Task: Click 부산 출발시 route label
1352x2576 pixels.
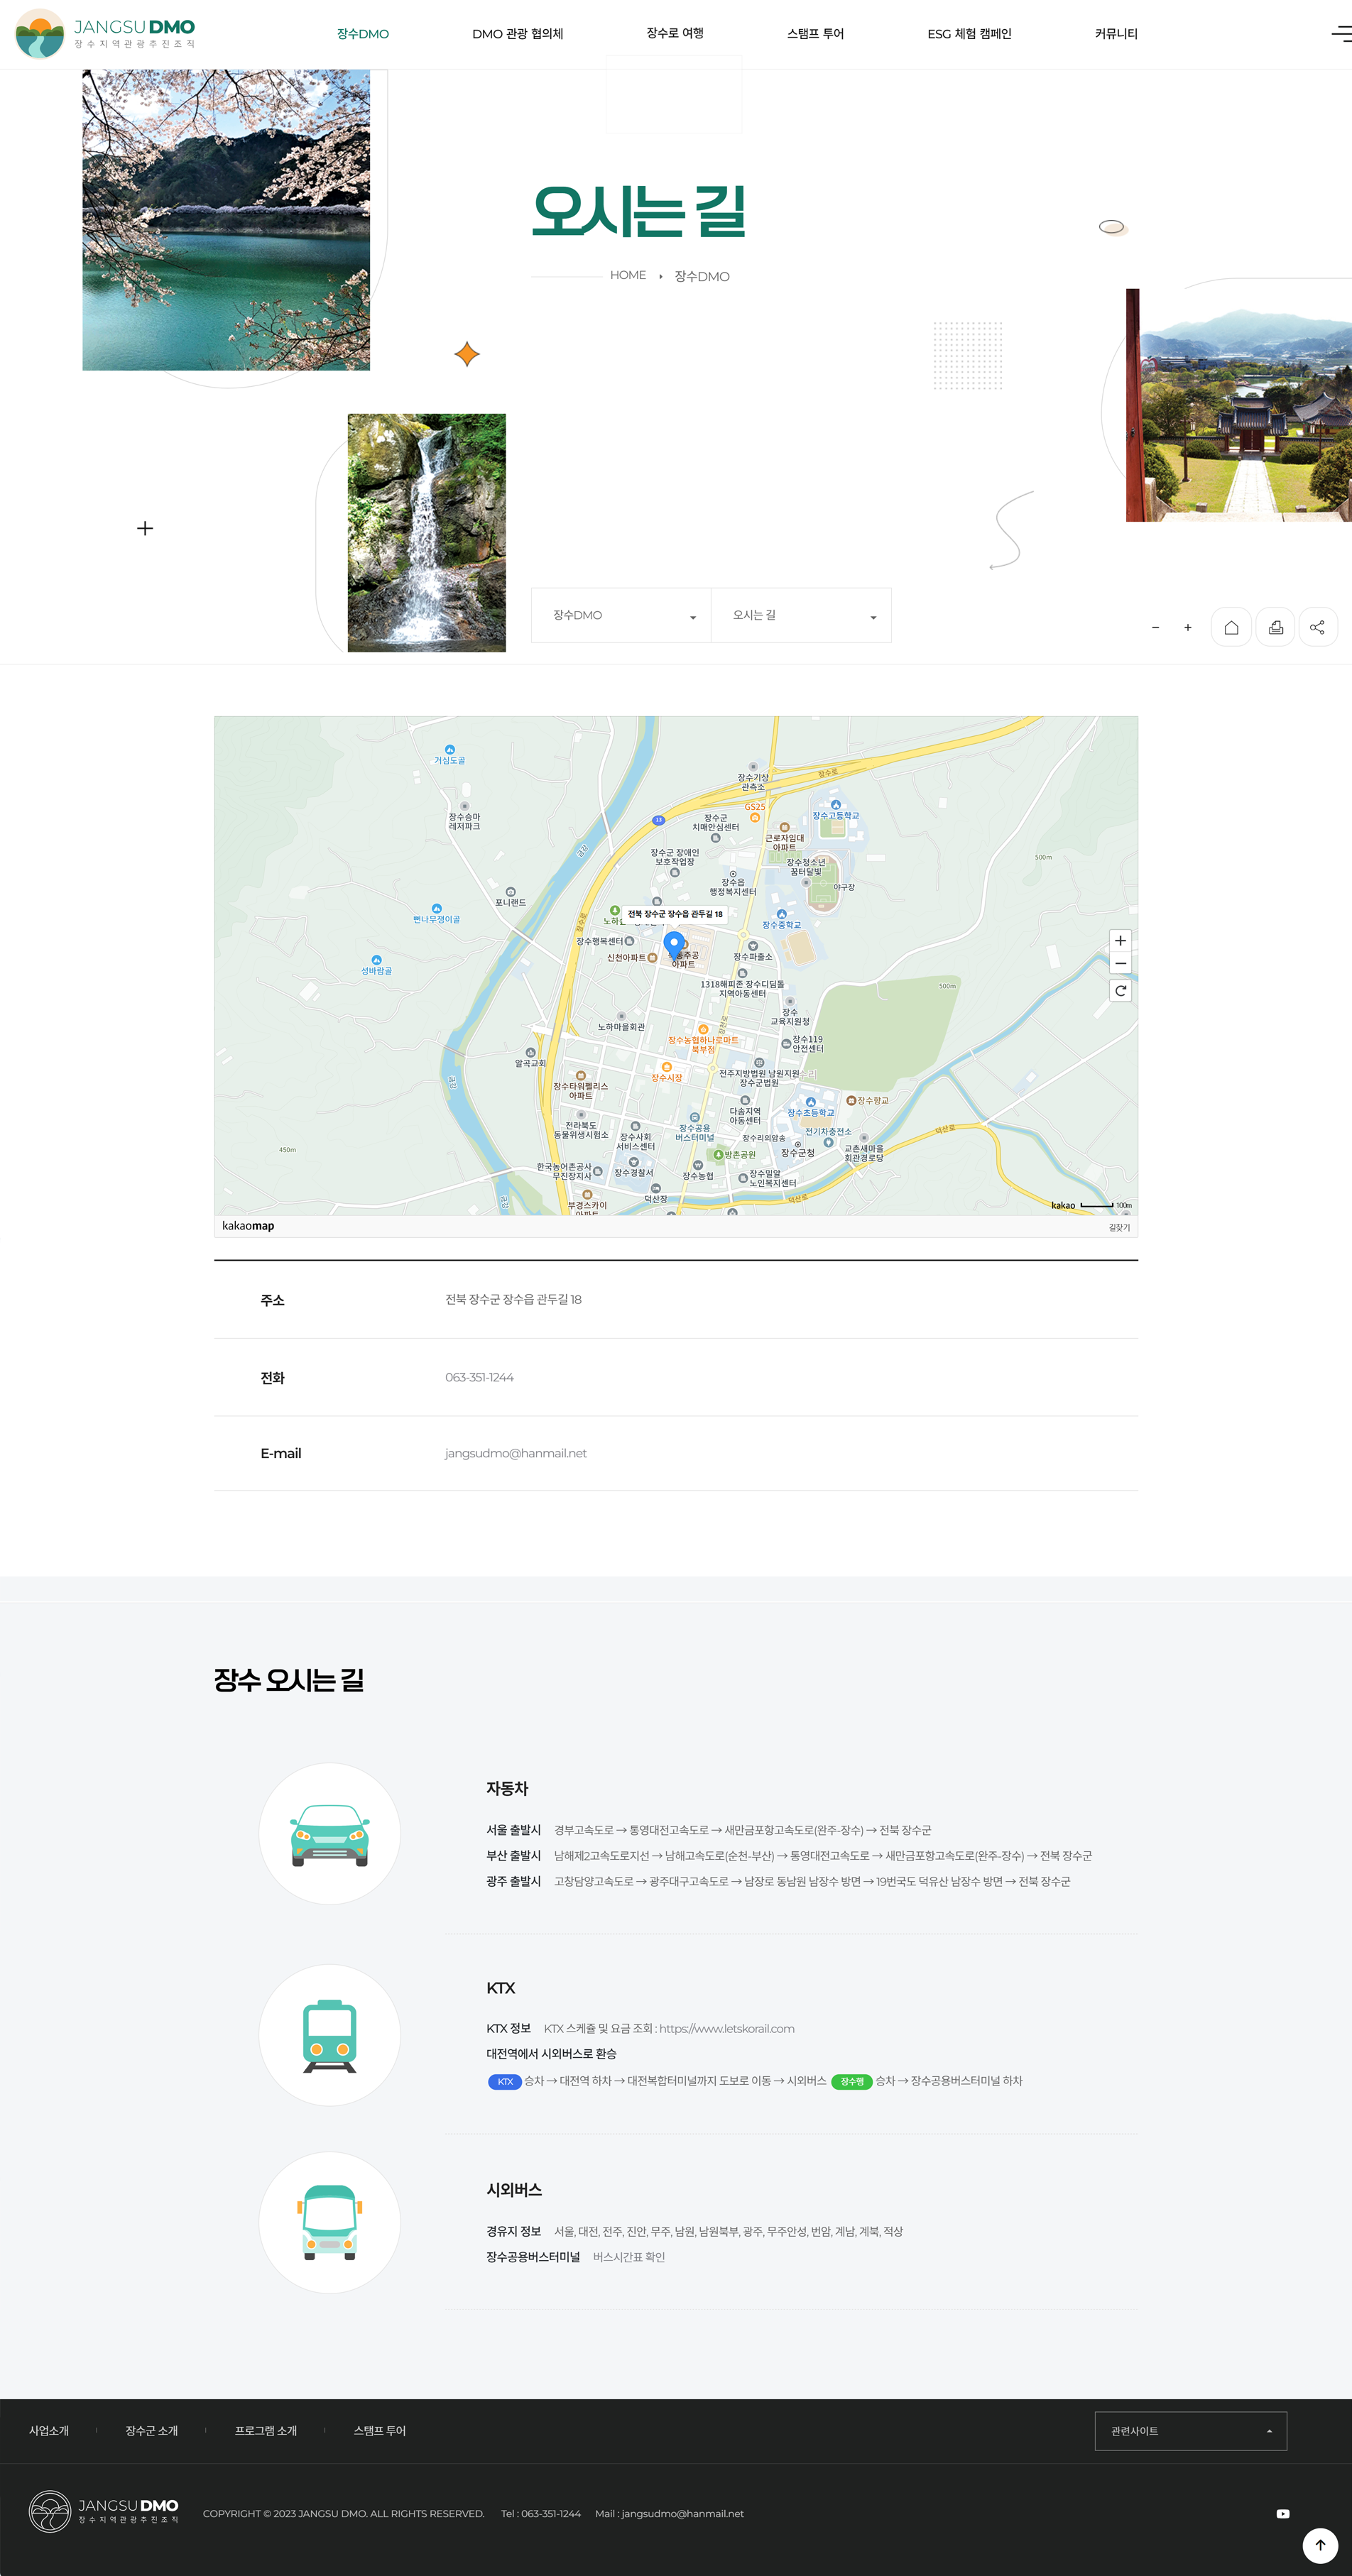Action: point(514,1856)
